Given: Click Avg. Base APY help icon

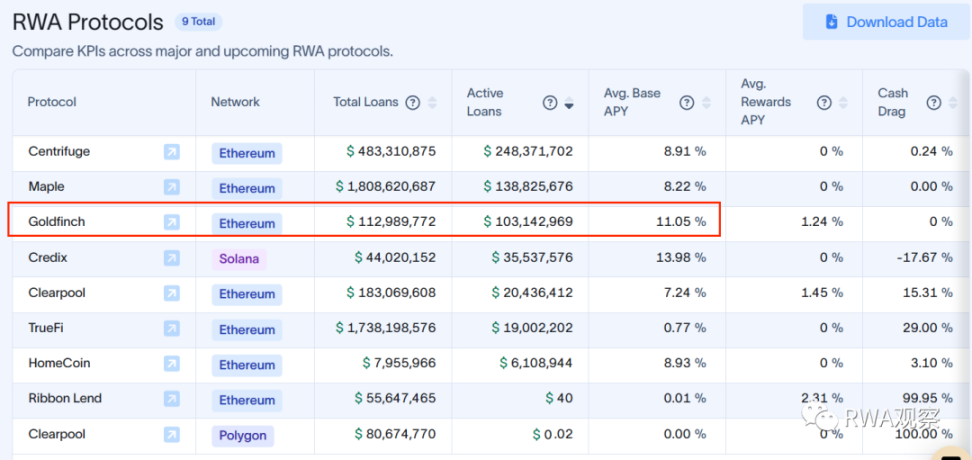Looking at the screenshot, I should click(687, 102).
